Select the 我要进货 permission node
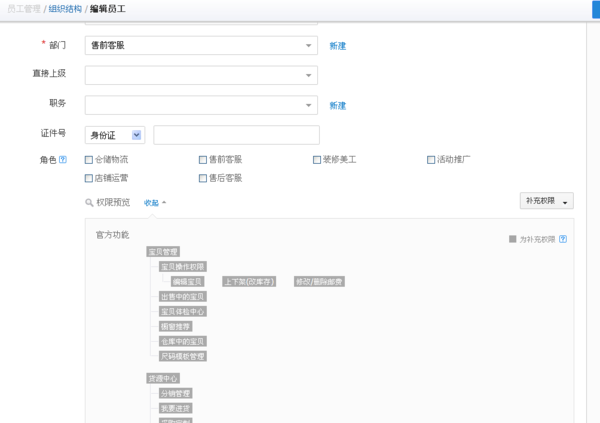The width and height of the screenshot is (600, 423). (x=175, y=408)
